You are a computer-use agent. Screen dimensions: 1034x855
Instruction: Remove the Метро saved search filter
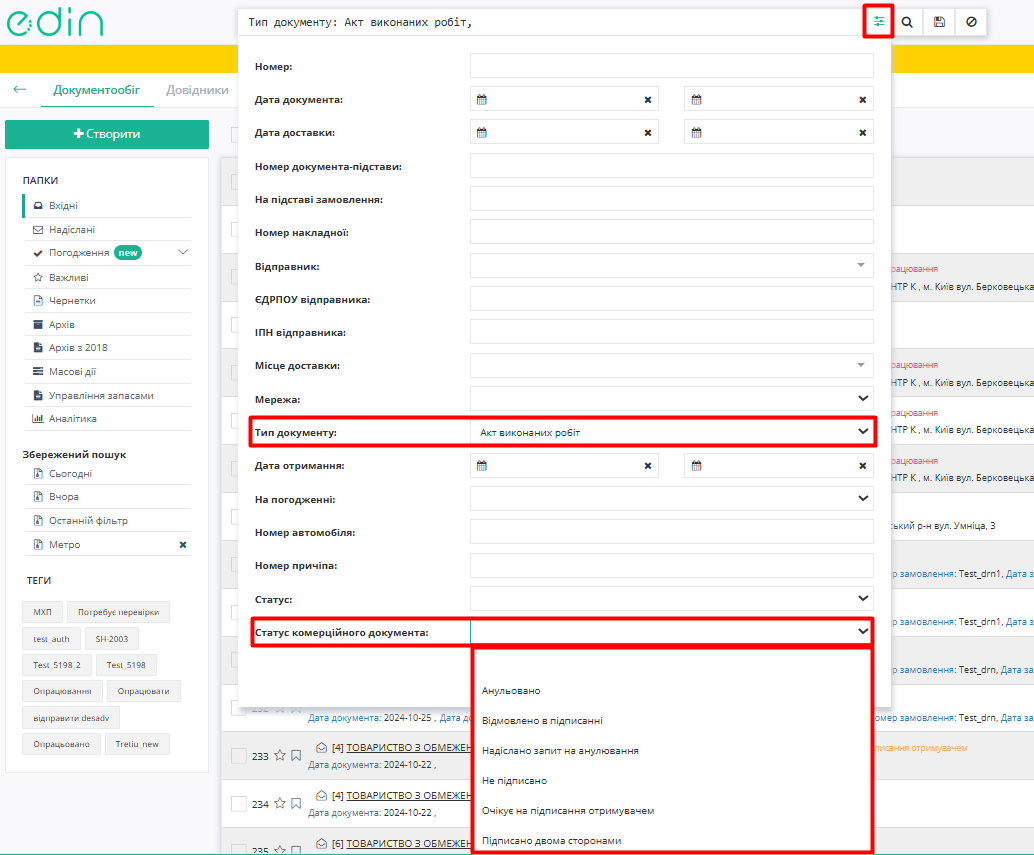(x=184, y=543)
